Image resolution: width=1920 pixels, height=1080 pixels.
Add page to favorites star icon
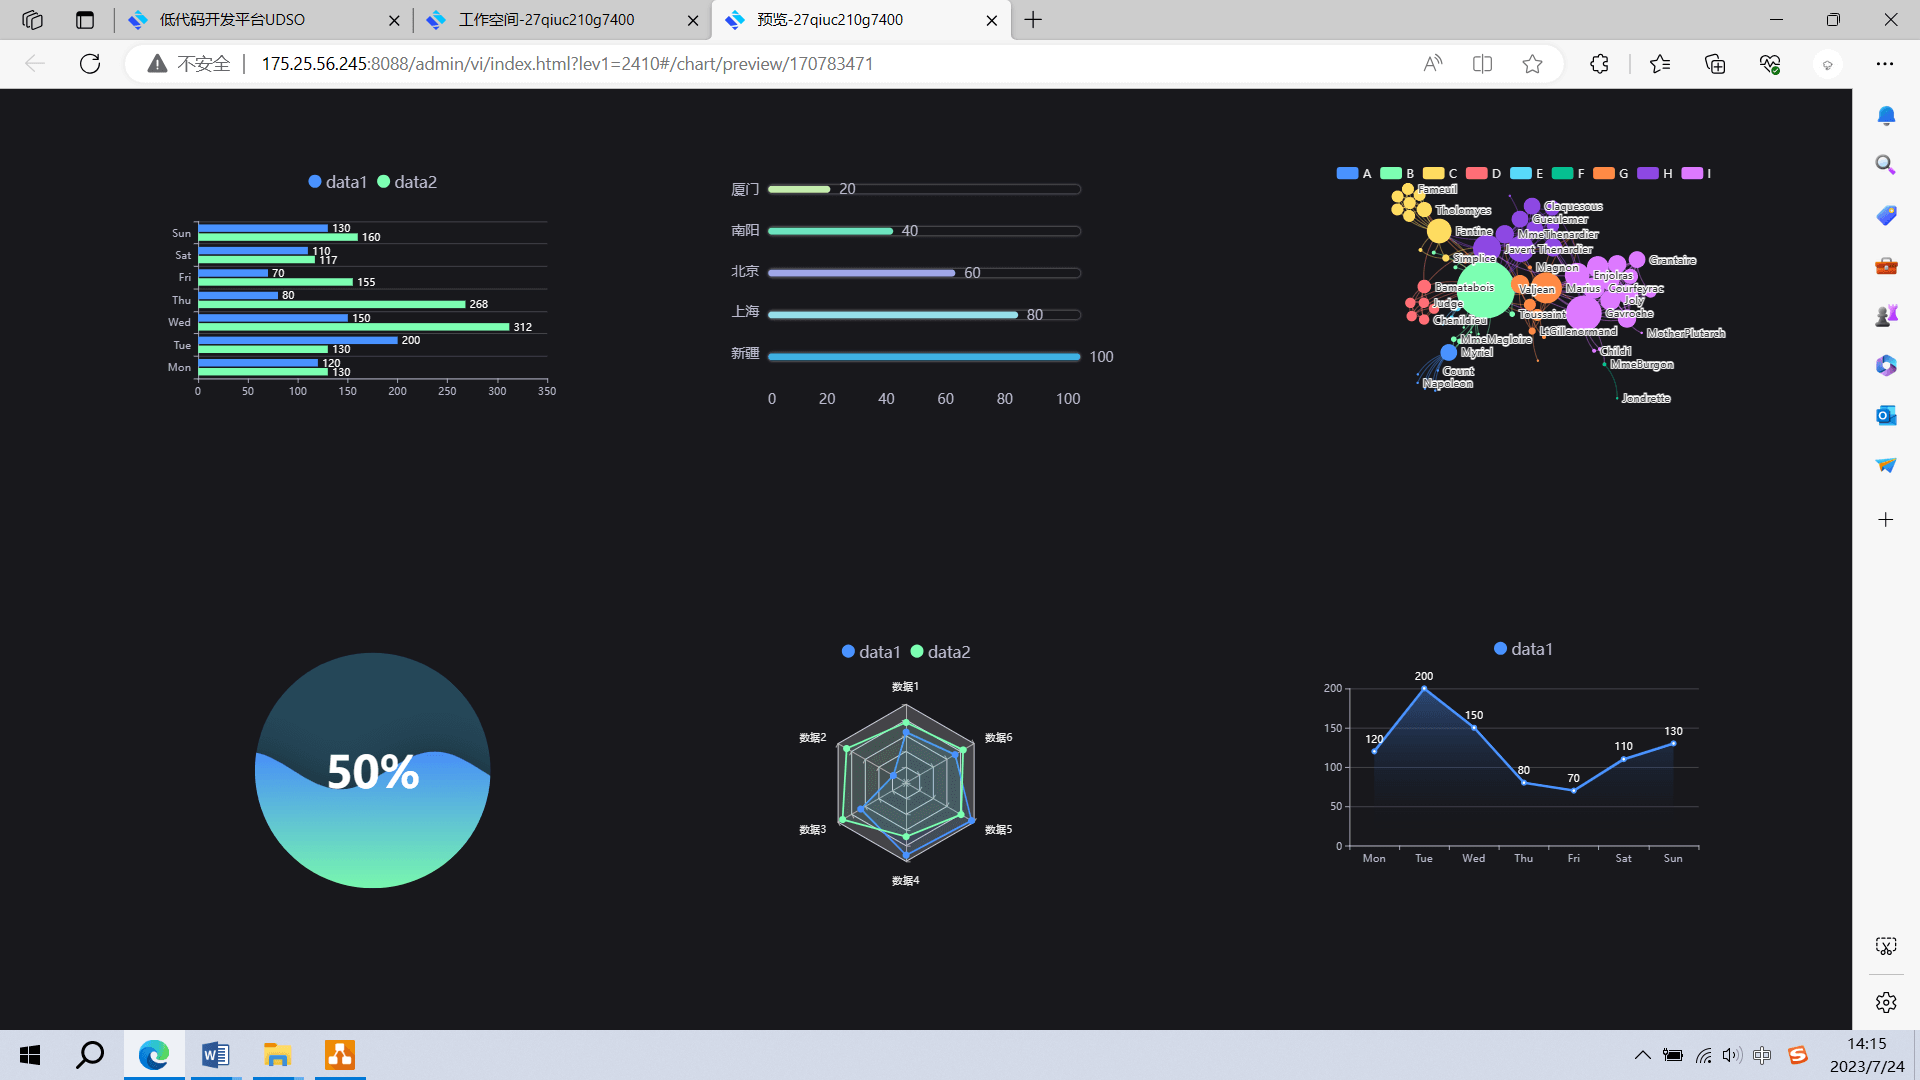(1532, 64)
